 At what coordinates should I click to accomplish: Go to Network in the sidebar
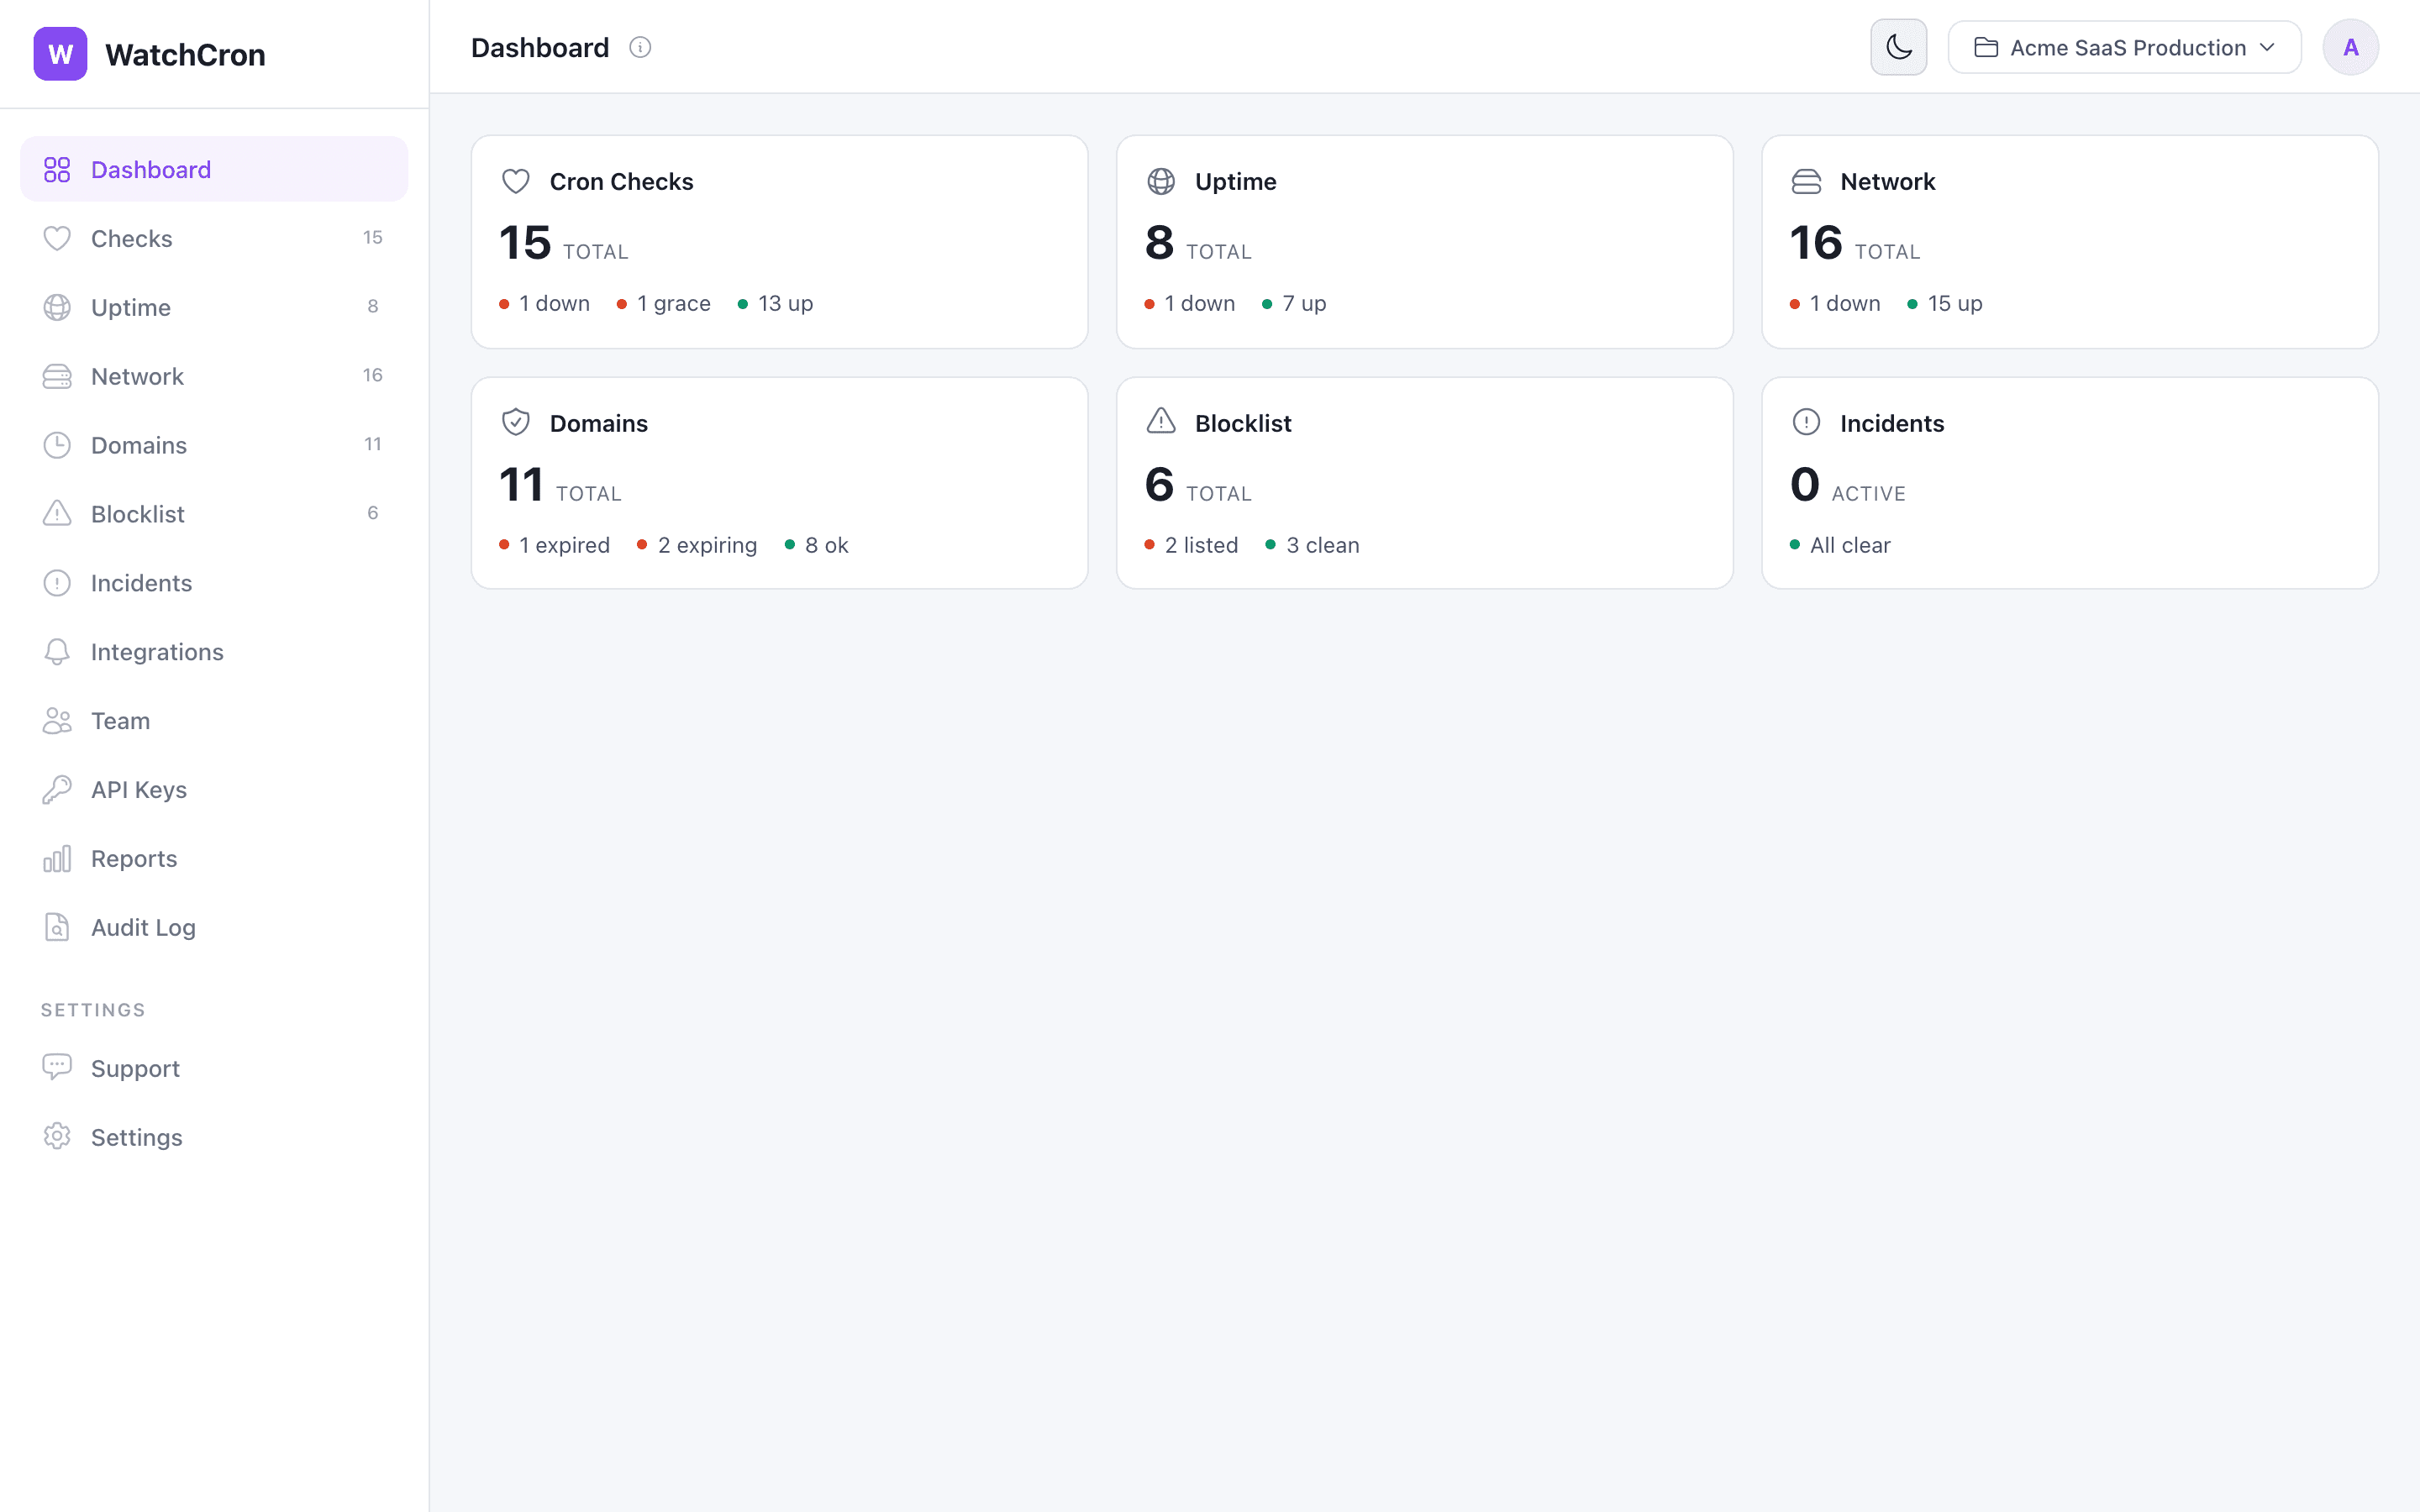[214, 377]
